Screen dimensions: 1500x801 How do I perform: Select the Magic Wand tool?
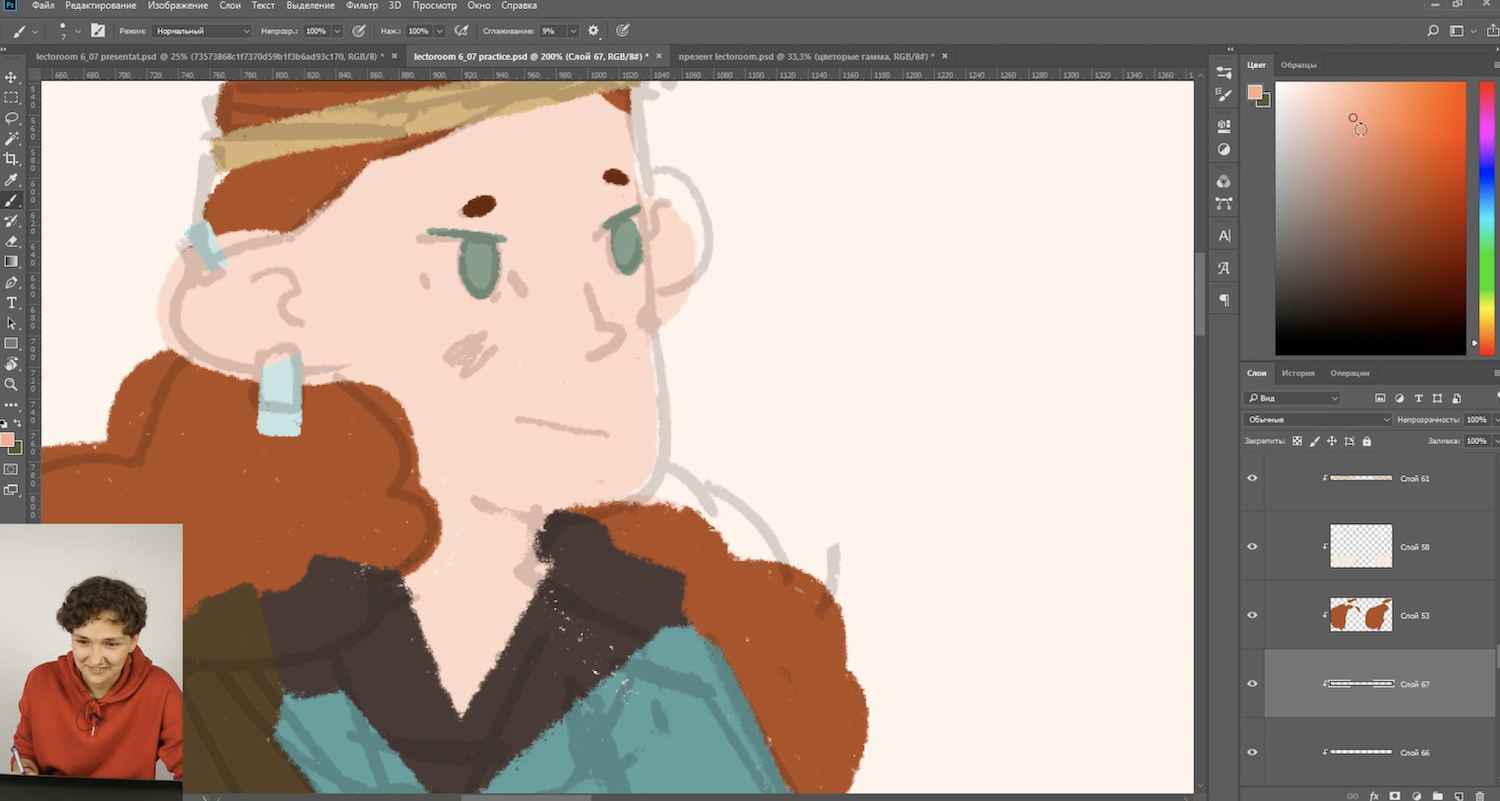12,138
